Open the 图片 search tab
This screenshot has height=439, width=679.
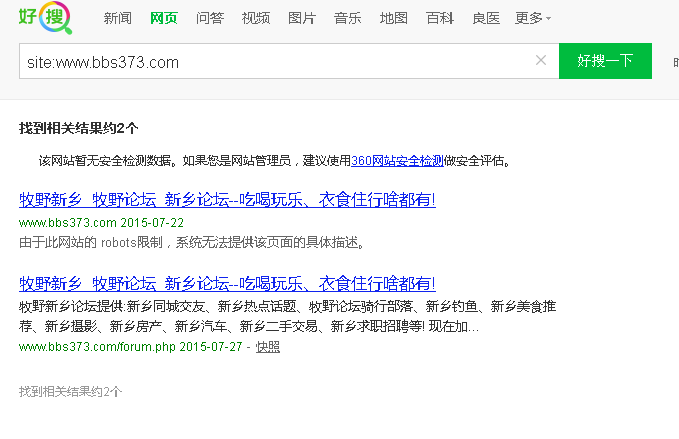pyautogui.click(x=301, y=18)
